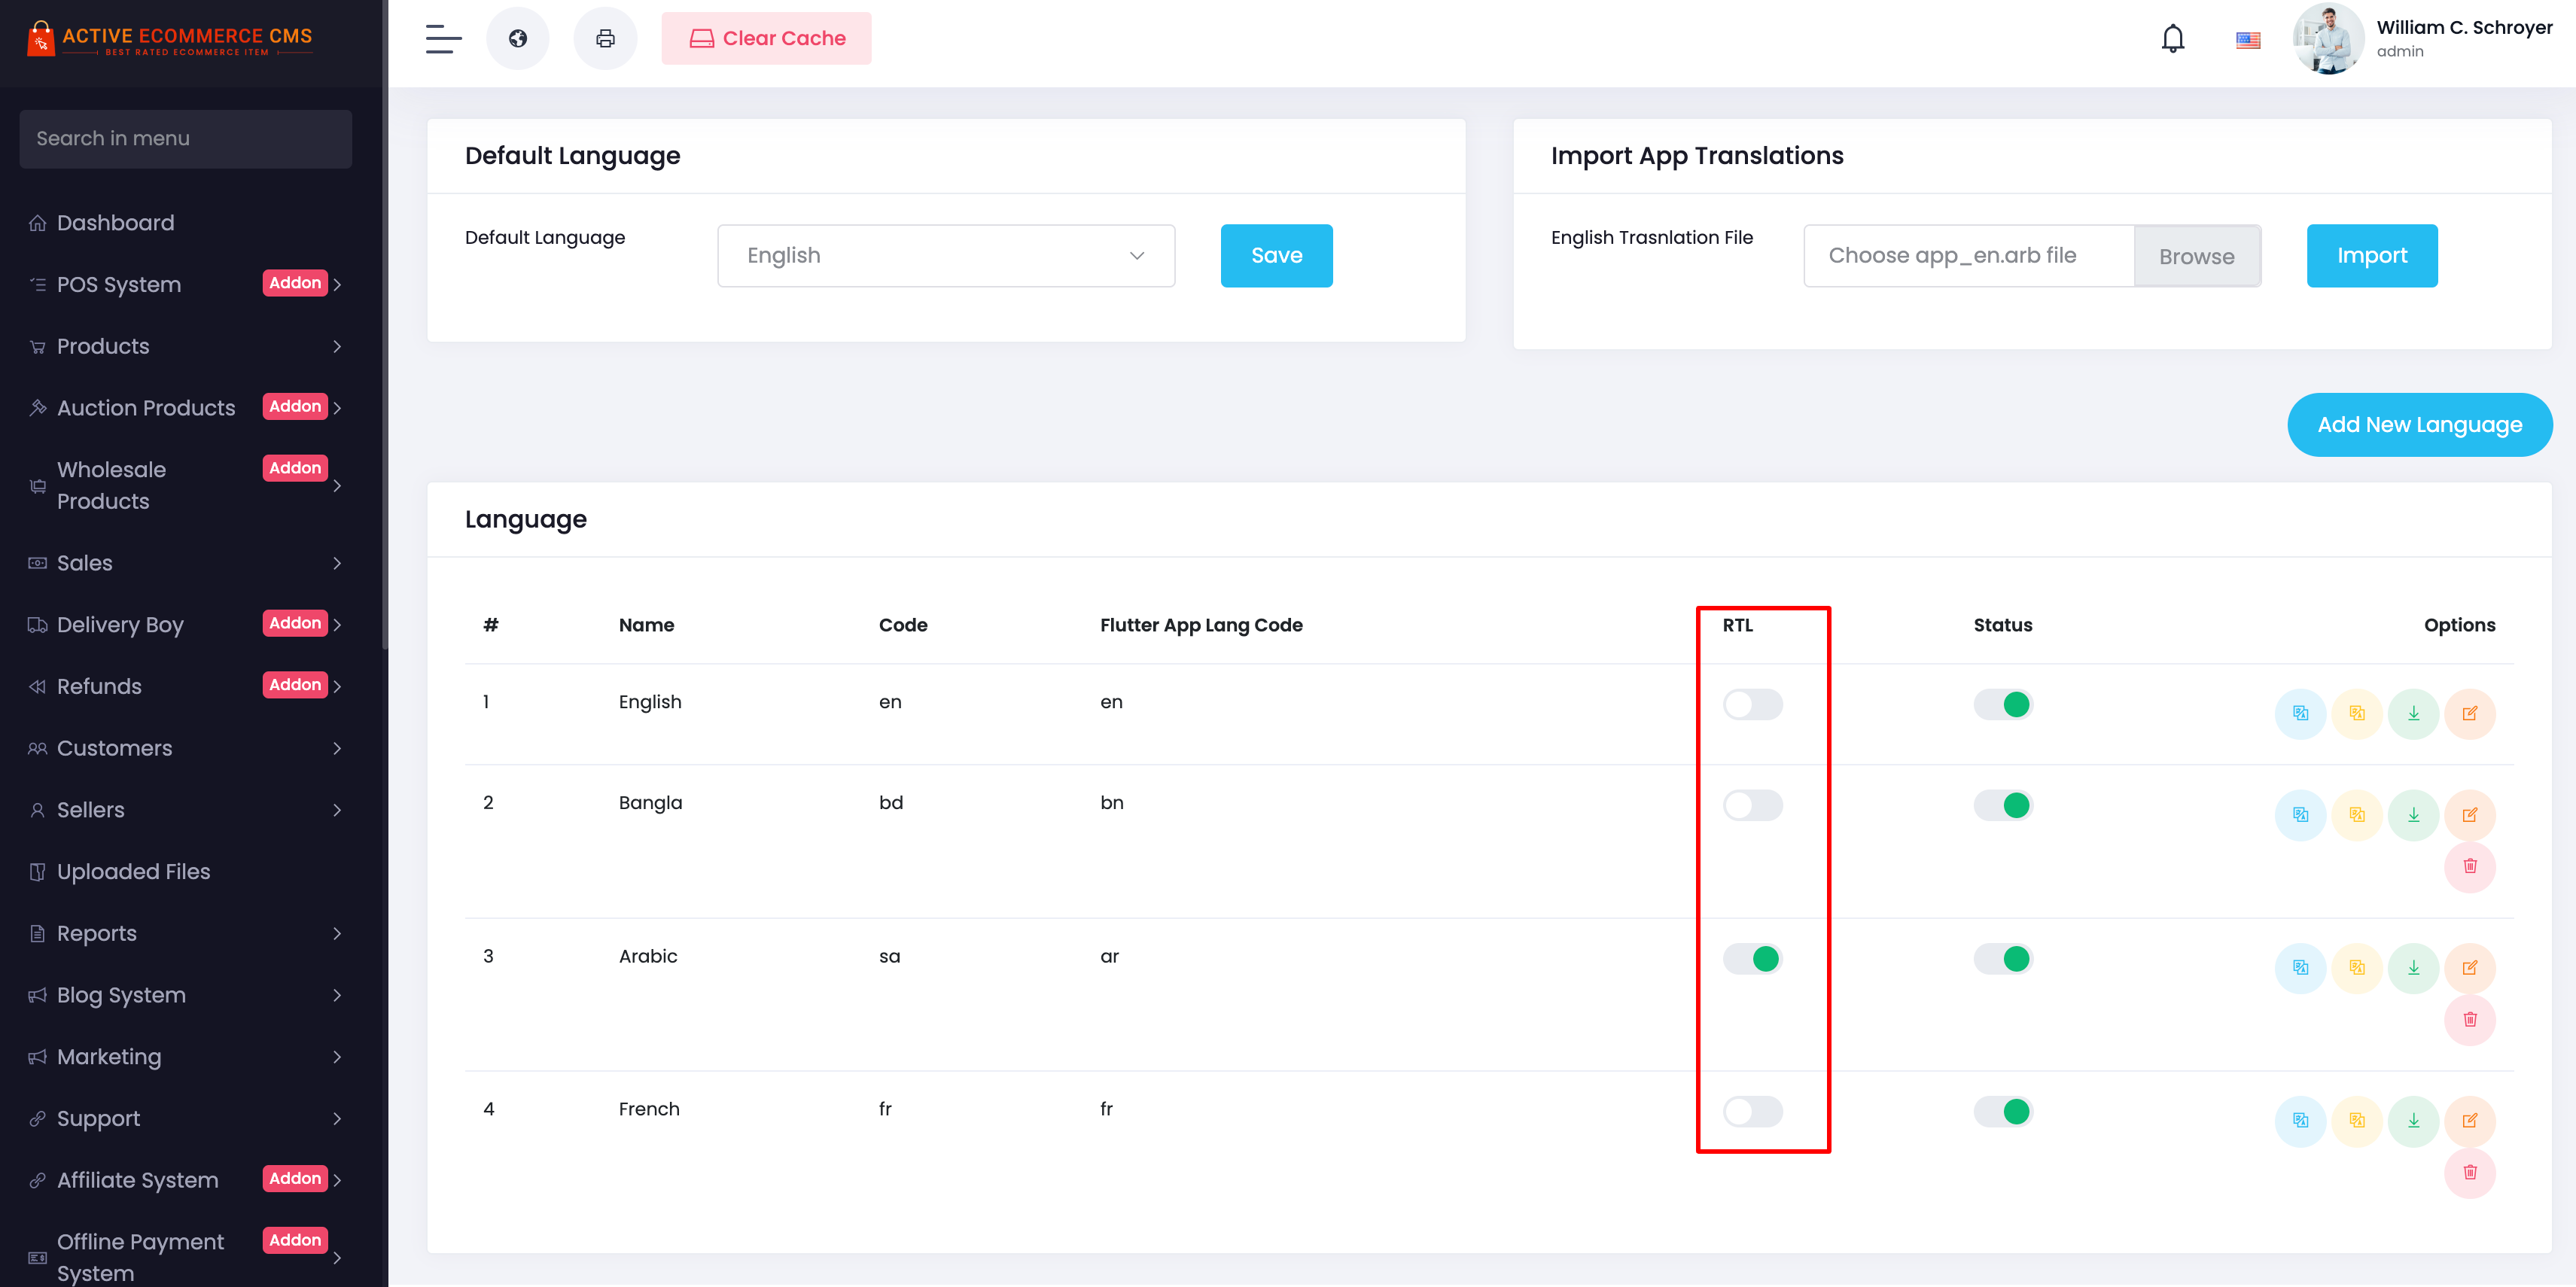Disable RTL switch for Arabic
This screenshot has width=2576, height=1287.
coord(1752,958)
